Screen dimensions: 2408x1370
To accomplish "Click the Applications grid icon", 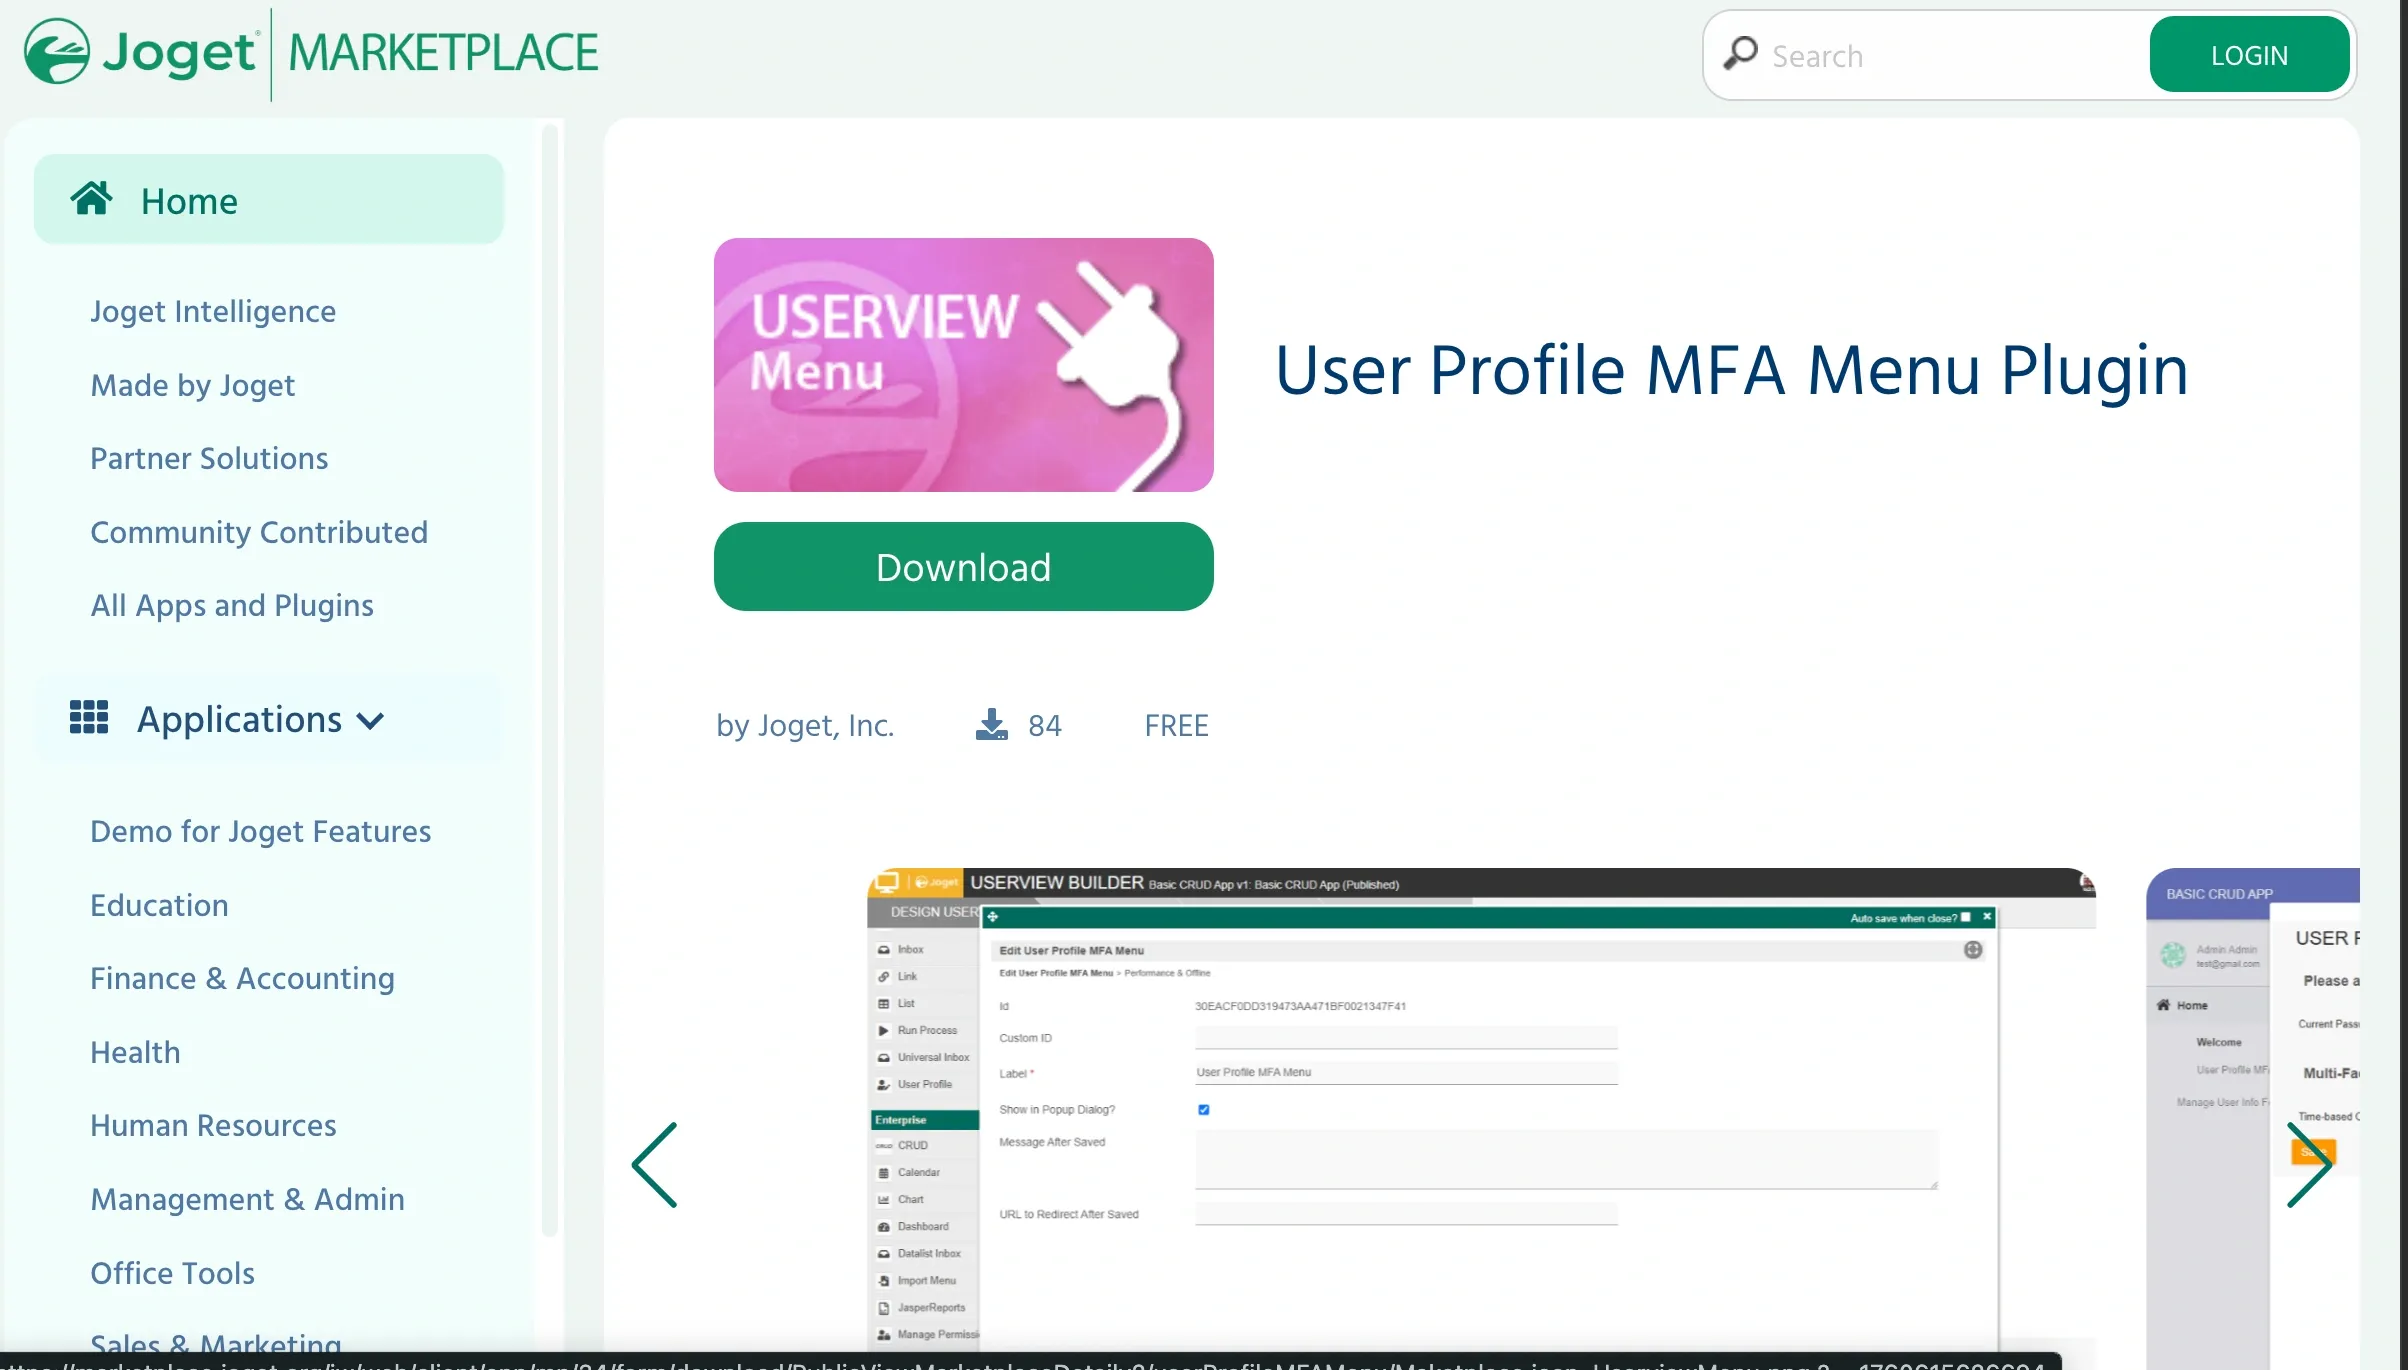I will (x=89, y=718).
